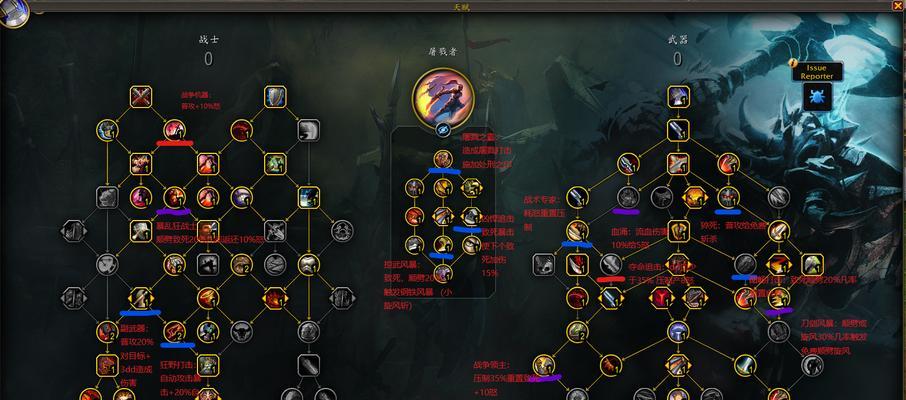Screen dimensions: 906x400
Task: Toggle eye icon under 屠戮者 portrait
Action: 443,130
